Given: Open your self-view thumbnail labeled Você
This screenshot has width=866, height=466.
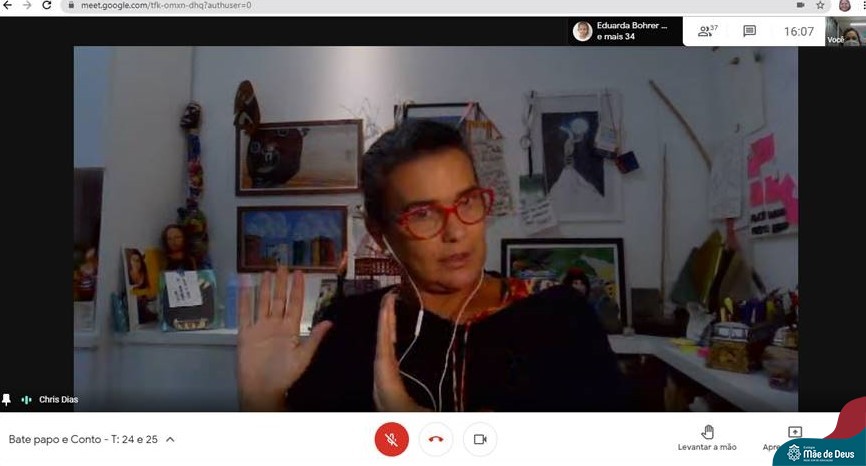Looking at the screenshot, I should [846, 31].
